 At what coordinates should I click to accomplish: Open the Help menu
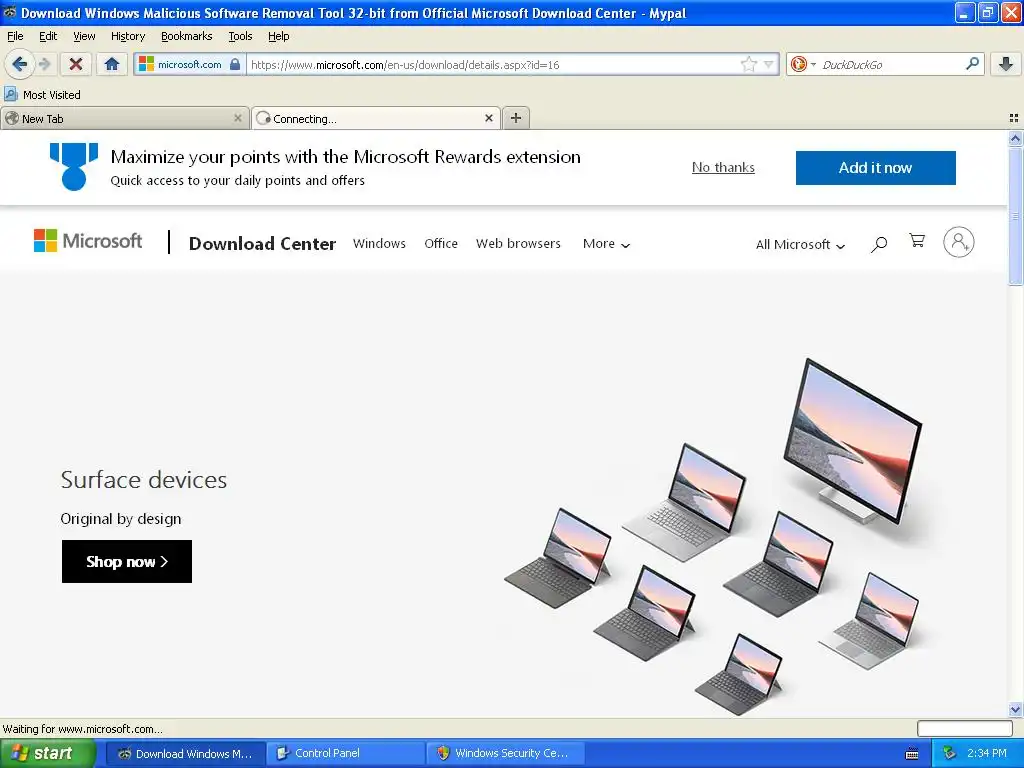[x=278, y=36]
